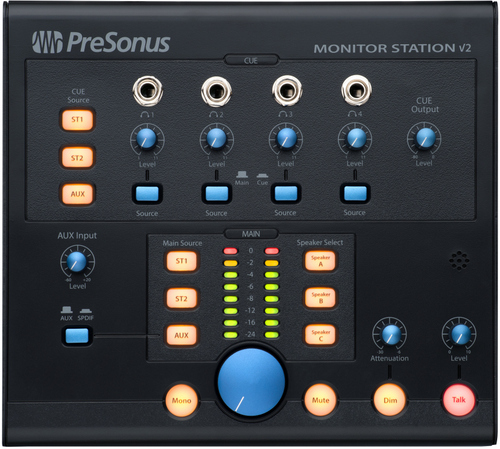
Task: Click the red top-left clip LED
Action: [231, 251]
